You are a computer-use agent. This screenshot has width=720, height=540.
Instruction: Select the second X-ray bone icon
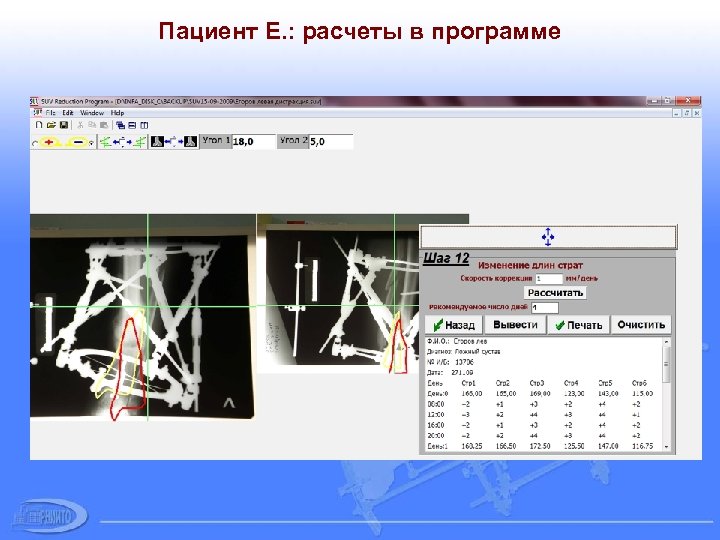[191, 142]
